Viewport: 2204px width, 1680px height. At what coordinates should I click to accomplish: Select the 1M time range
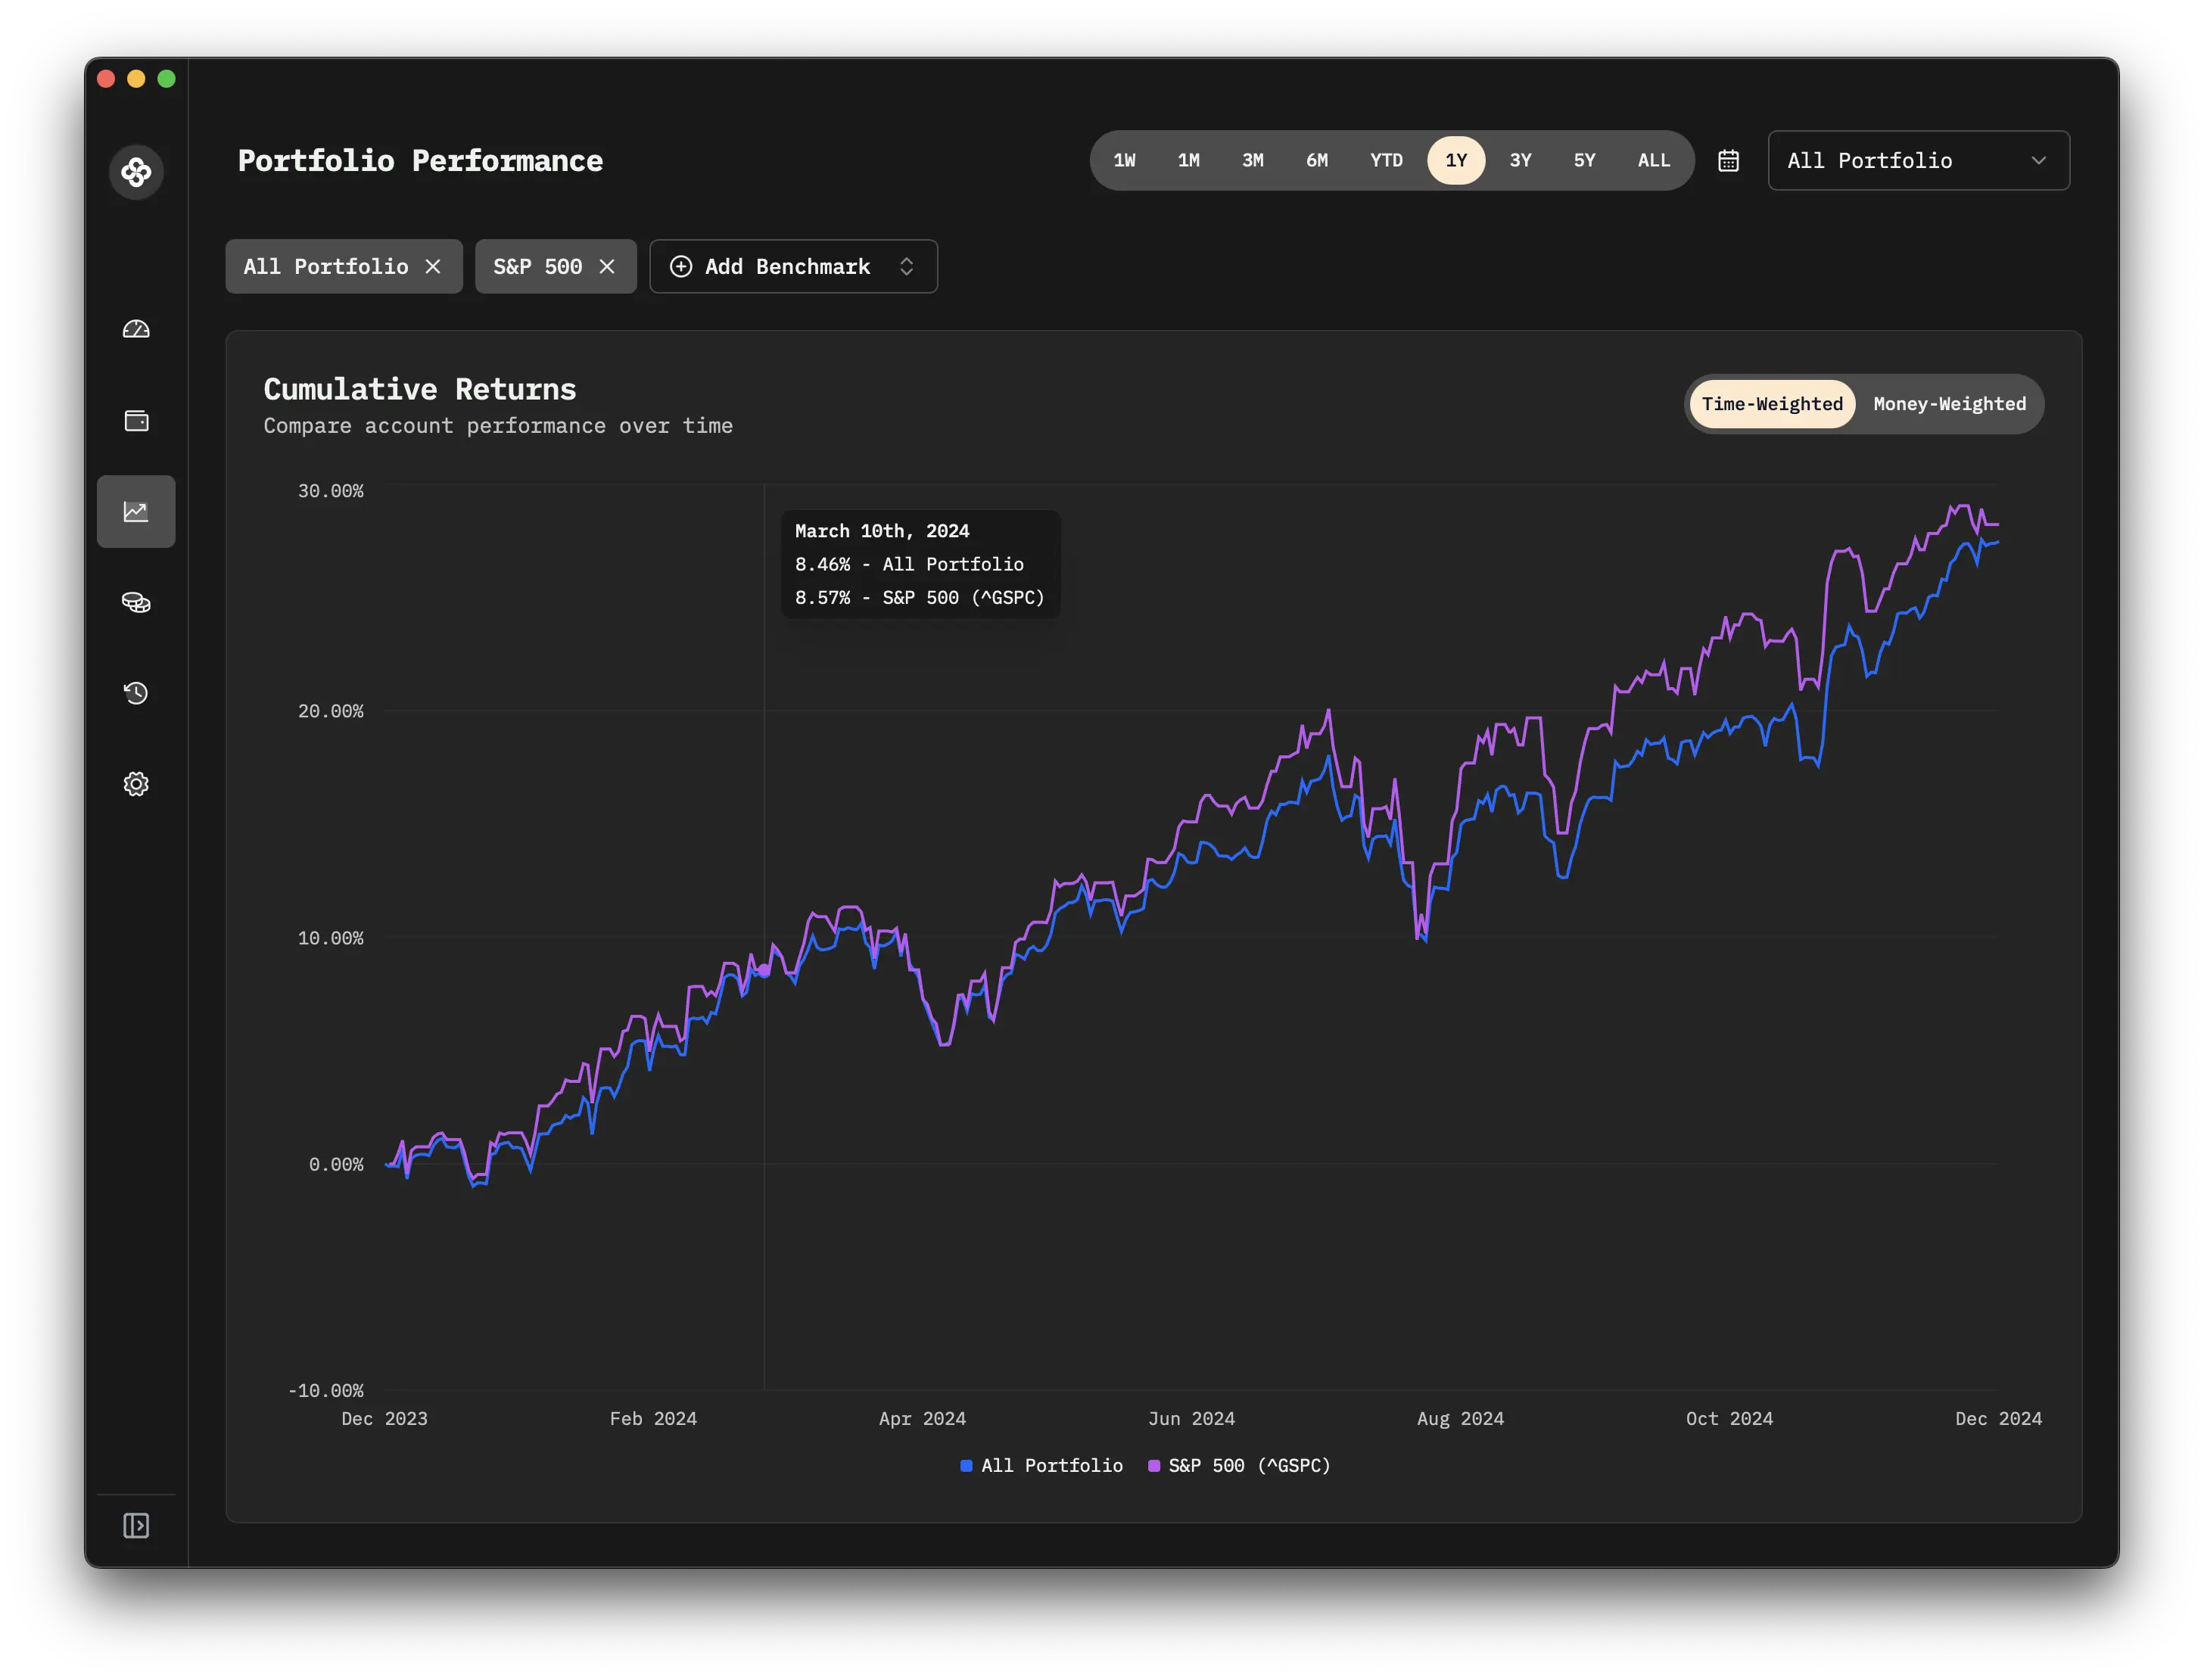tap(1188, 160)
